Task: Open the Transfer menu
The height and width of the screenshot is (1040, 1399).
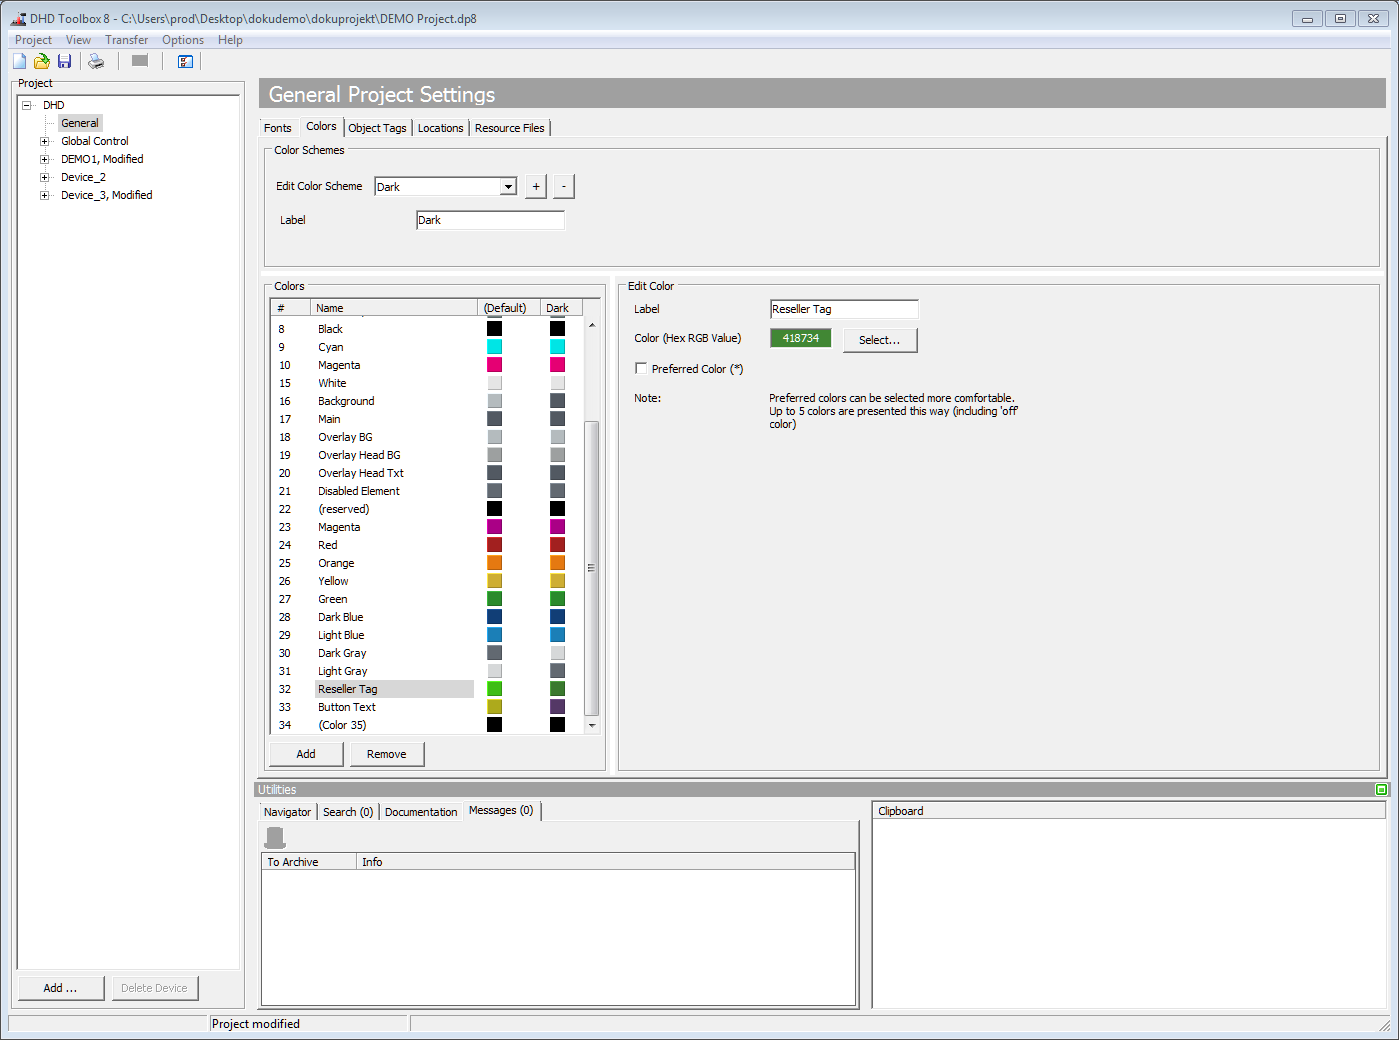Action: coord(126,39)
